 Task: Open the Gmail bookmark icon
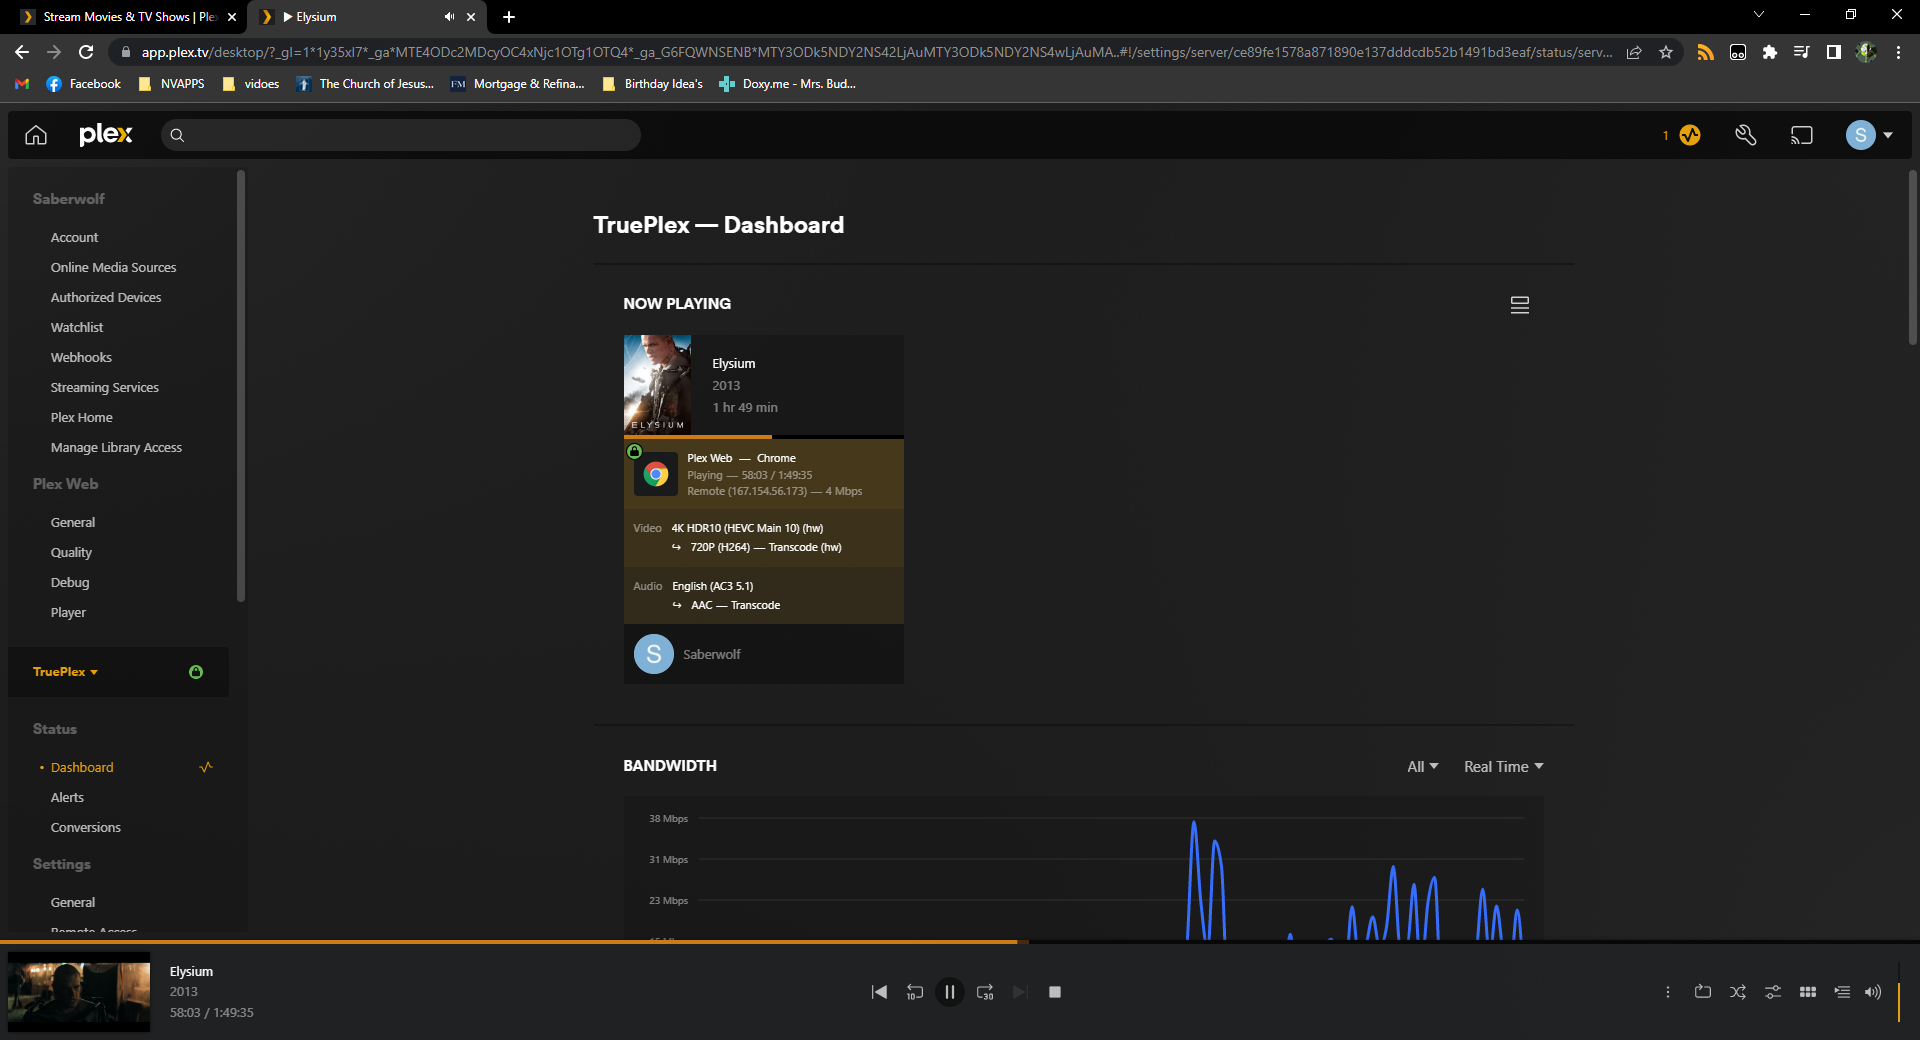click(x=22, y=84)
